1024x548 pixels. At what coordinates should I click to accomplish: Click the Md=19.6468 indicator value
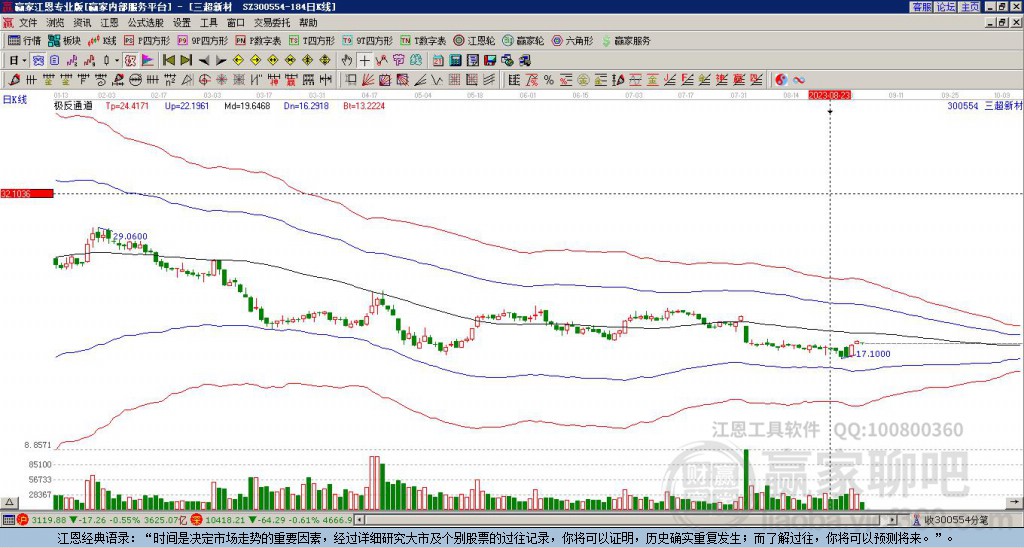click(247, 105)
